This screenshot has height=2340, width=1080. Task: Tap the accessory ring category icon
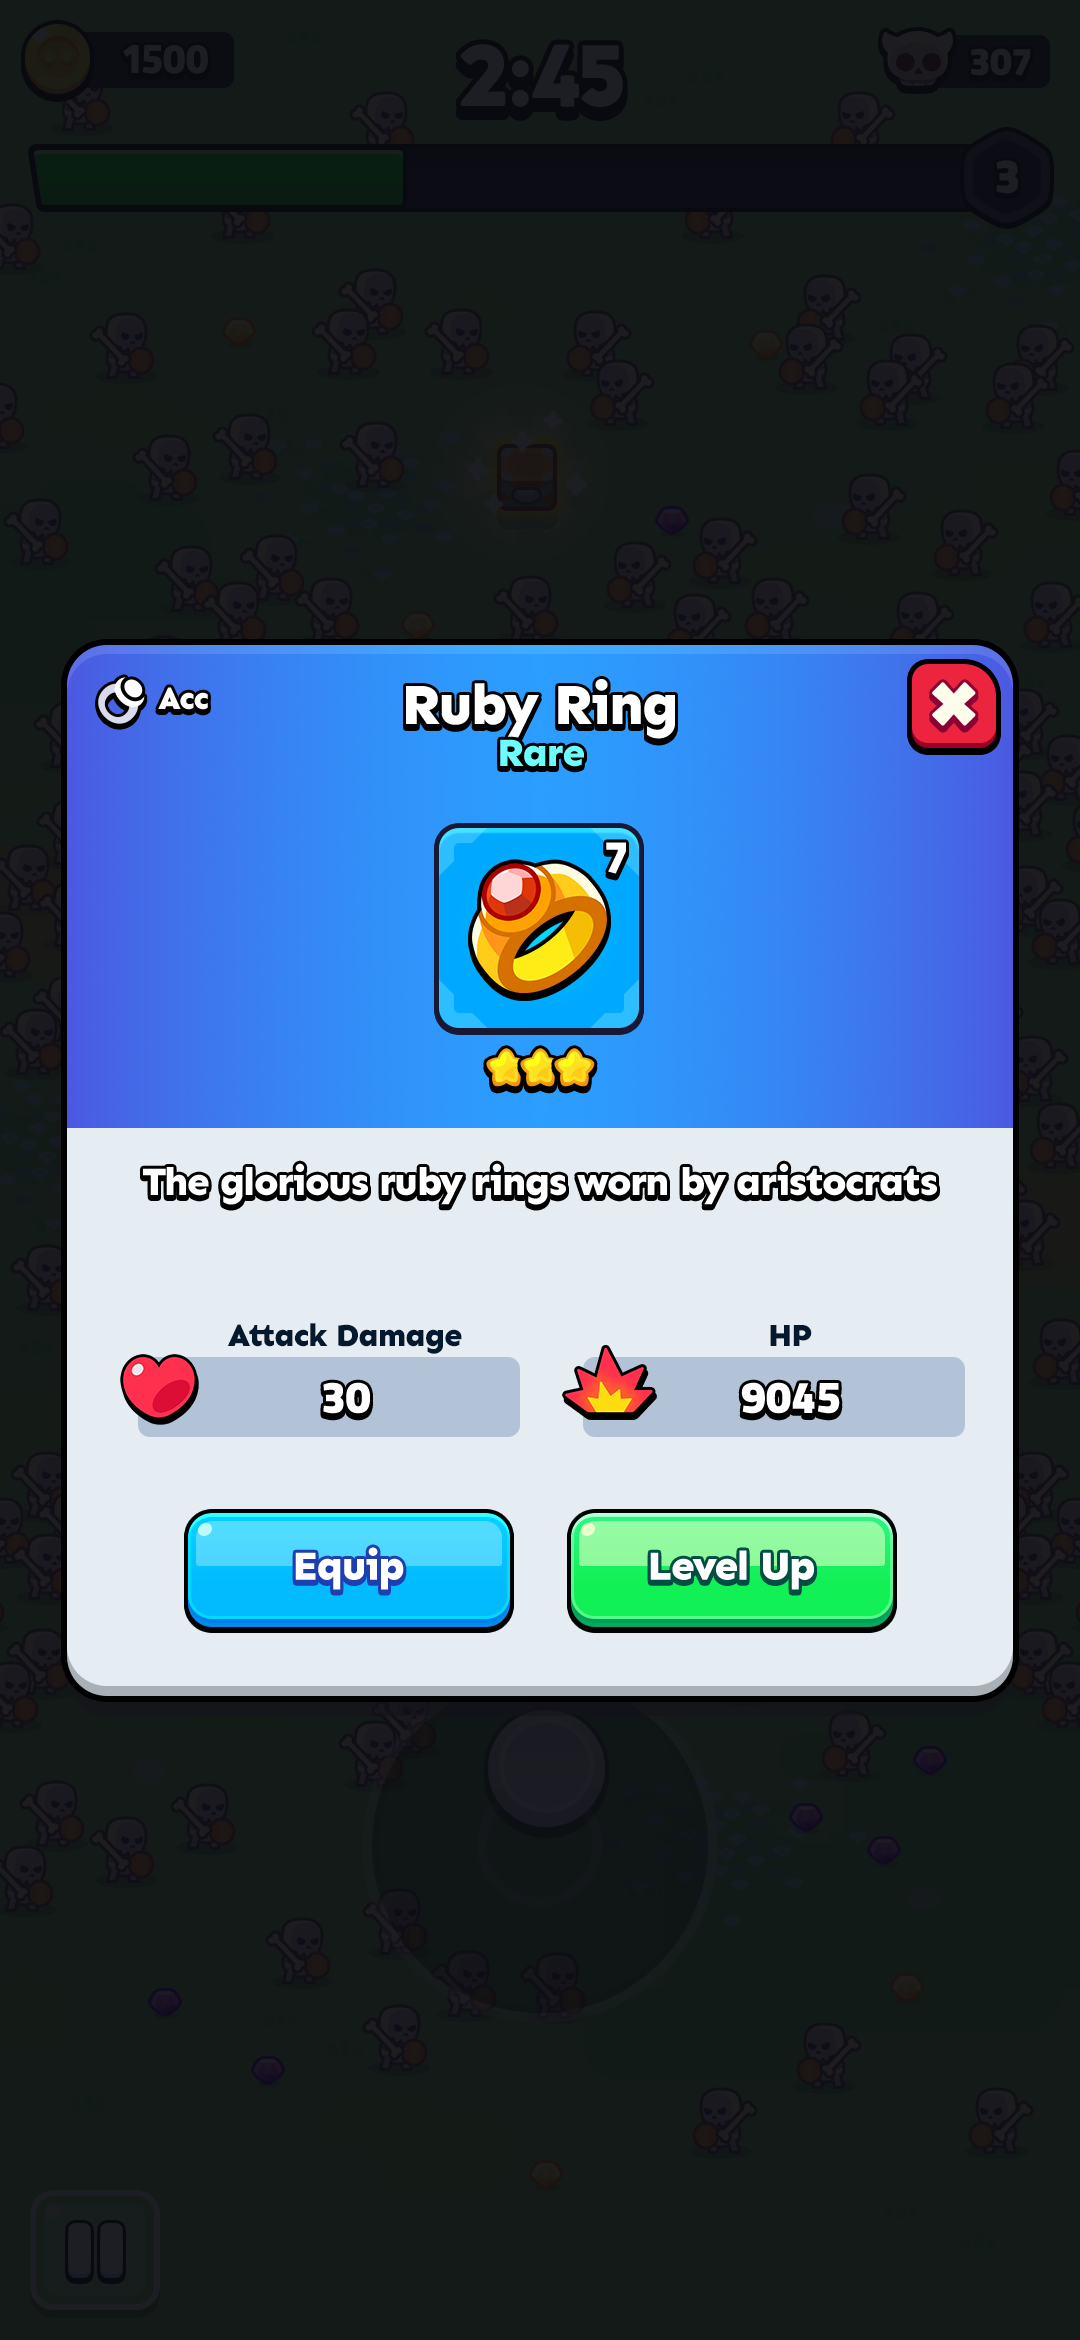pyautogui.click(x=121, y=701)
